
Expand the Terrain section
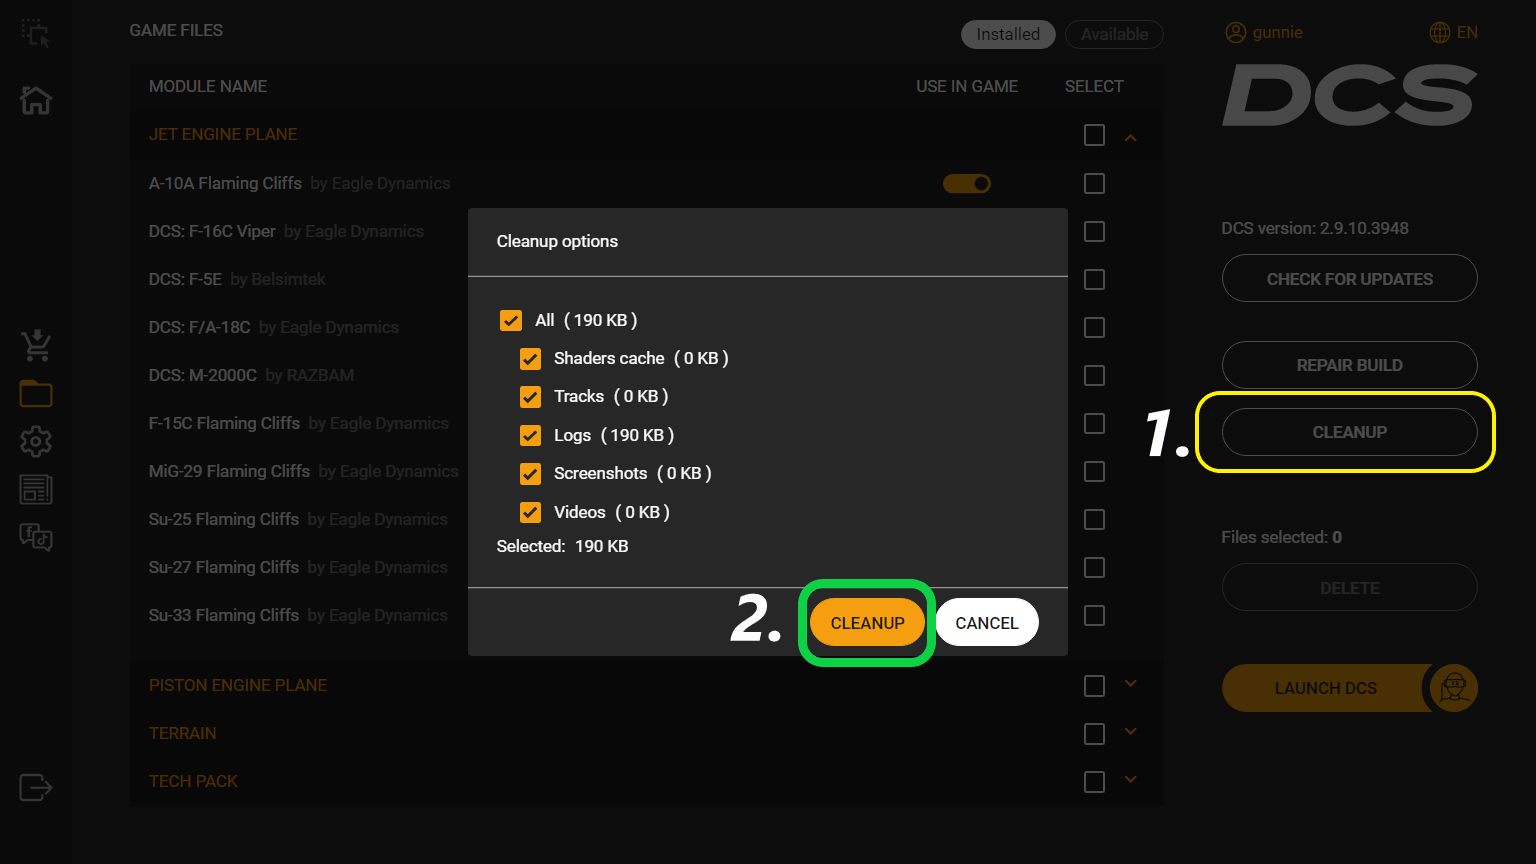coord(1130,732)
